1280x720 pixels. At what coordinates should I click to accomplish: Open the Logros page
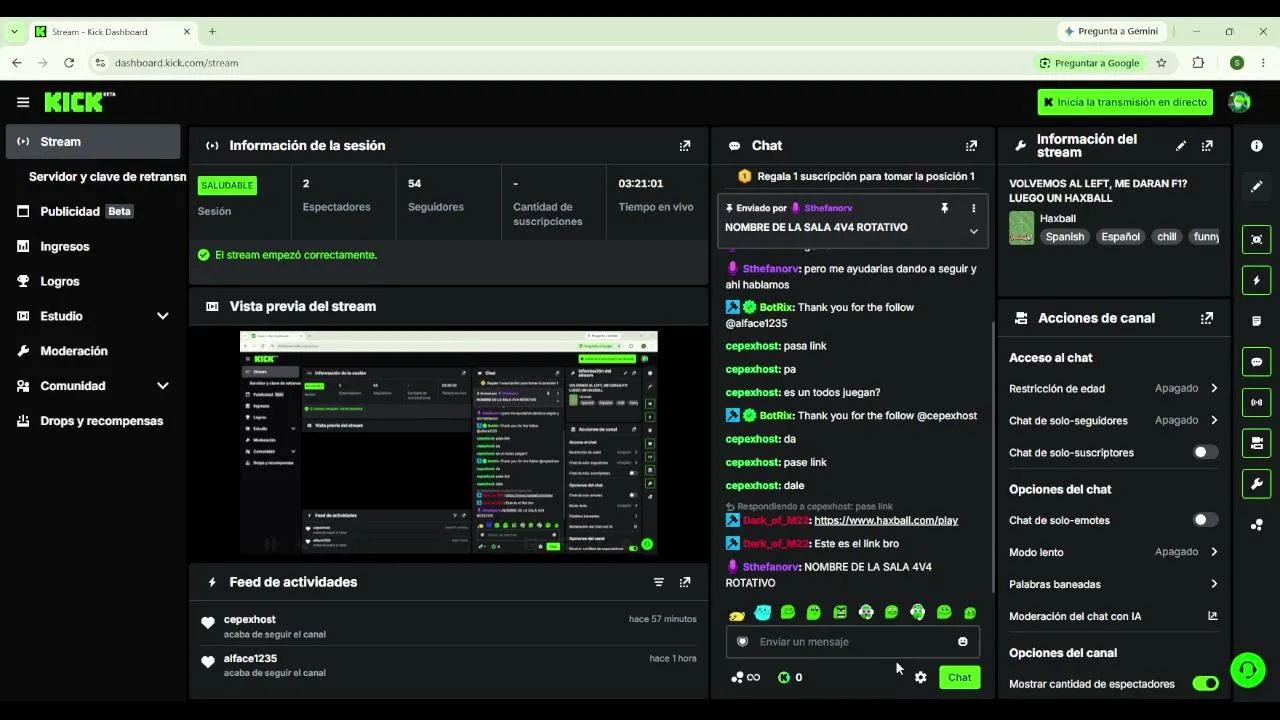(x=93, y=282)
